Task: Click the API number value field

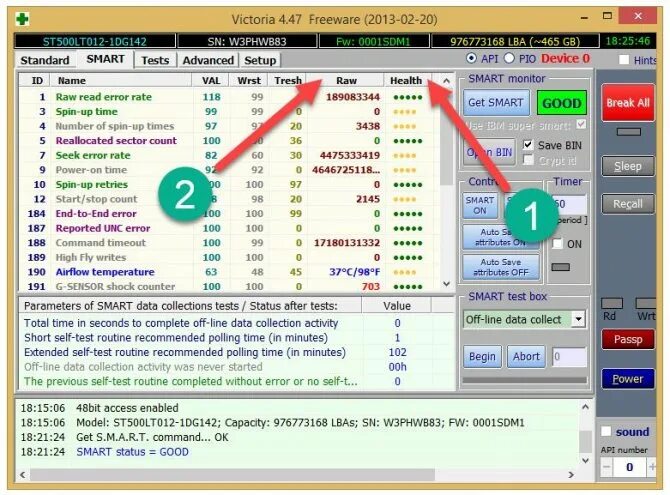Action: coord(629,467)
